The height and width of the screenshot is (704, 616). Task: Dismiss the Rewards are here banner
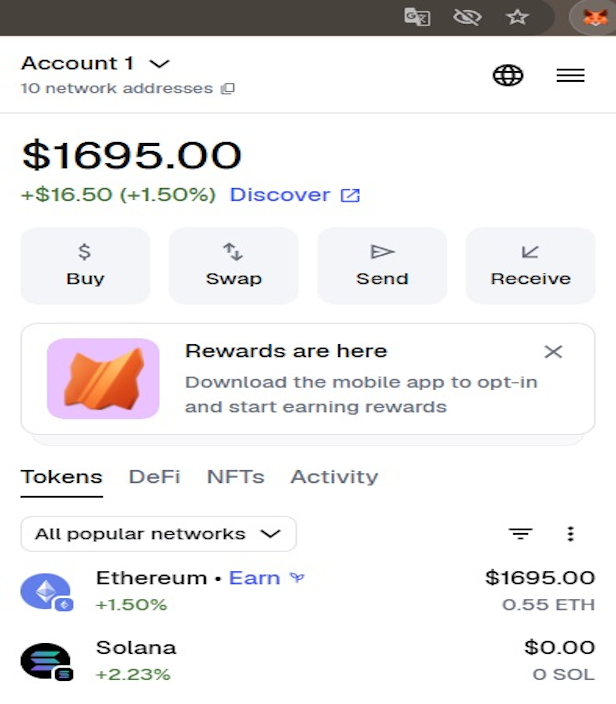pos(553,351)
